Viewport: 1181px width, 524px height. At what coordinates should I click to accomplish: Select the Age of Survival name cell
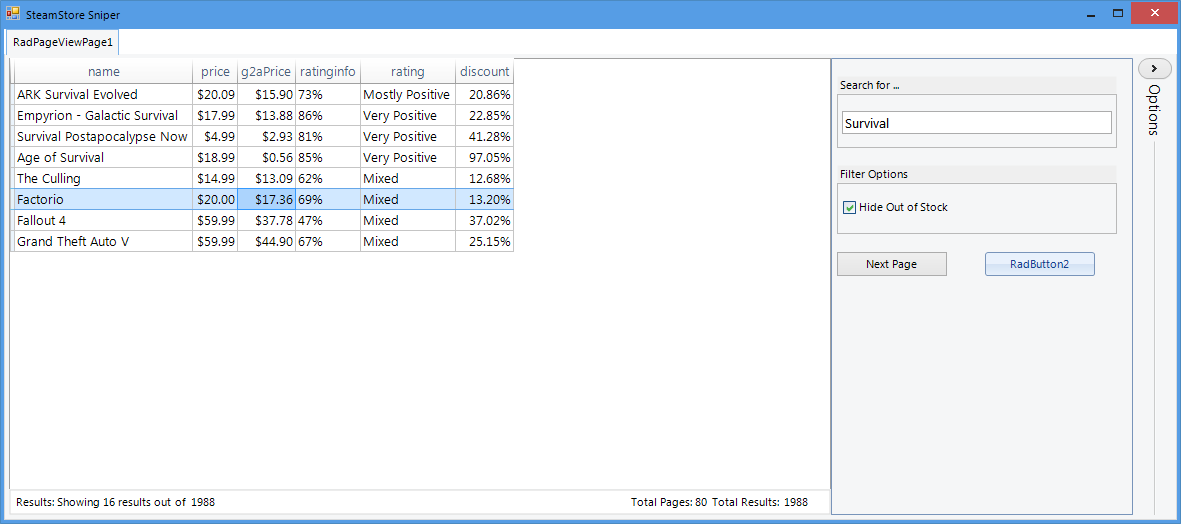[104, 157]
